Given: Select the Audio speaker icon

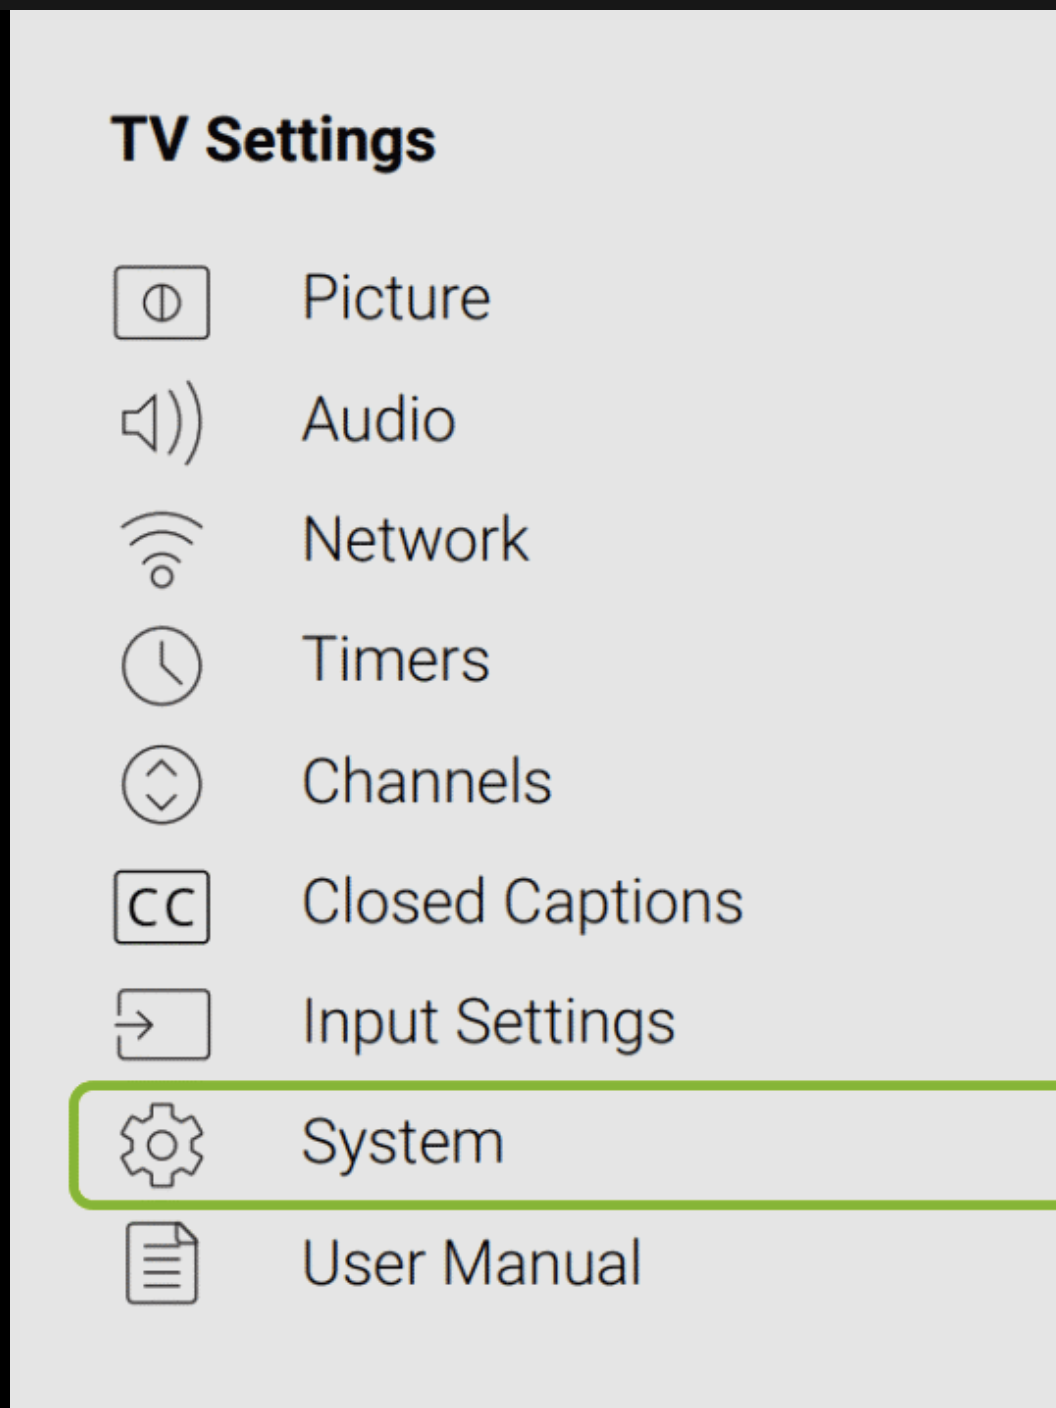Looking at the screenshot, I should (x=162, y=420).
